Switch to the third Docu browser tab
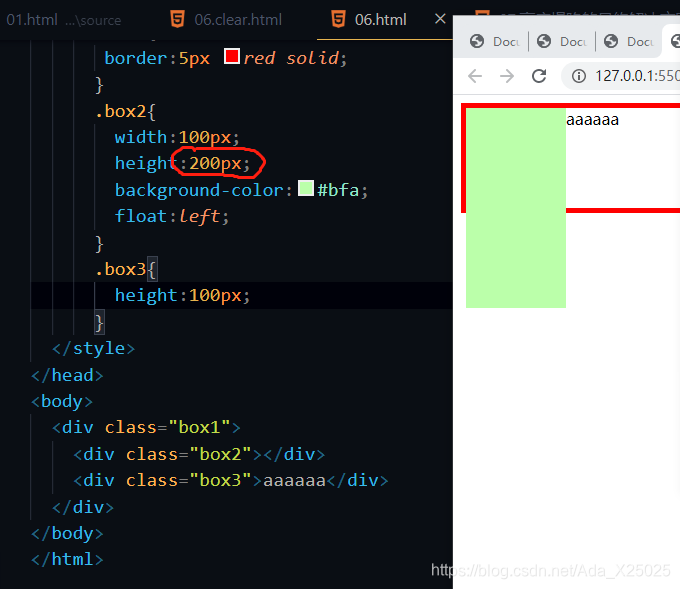This screenshot has height=589, width=680. 628,41
